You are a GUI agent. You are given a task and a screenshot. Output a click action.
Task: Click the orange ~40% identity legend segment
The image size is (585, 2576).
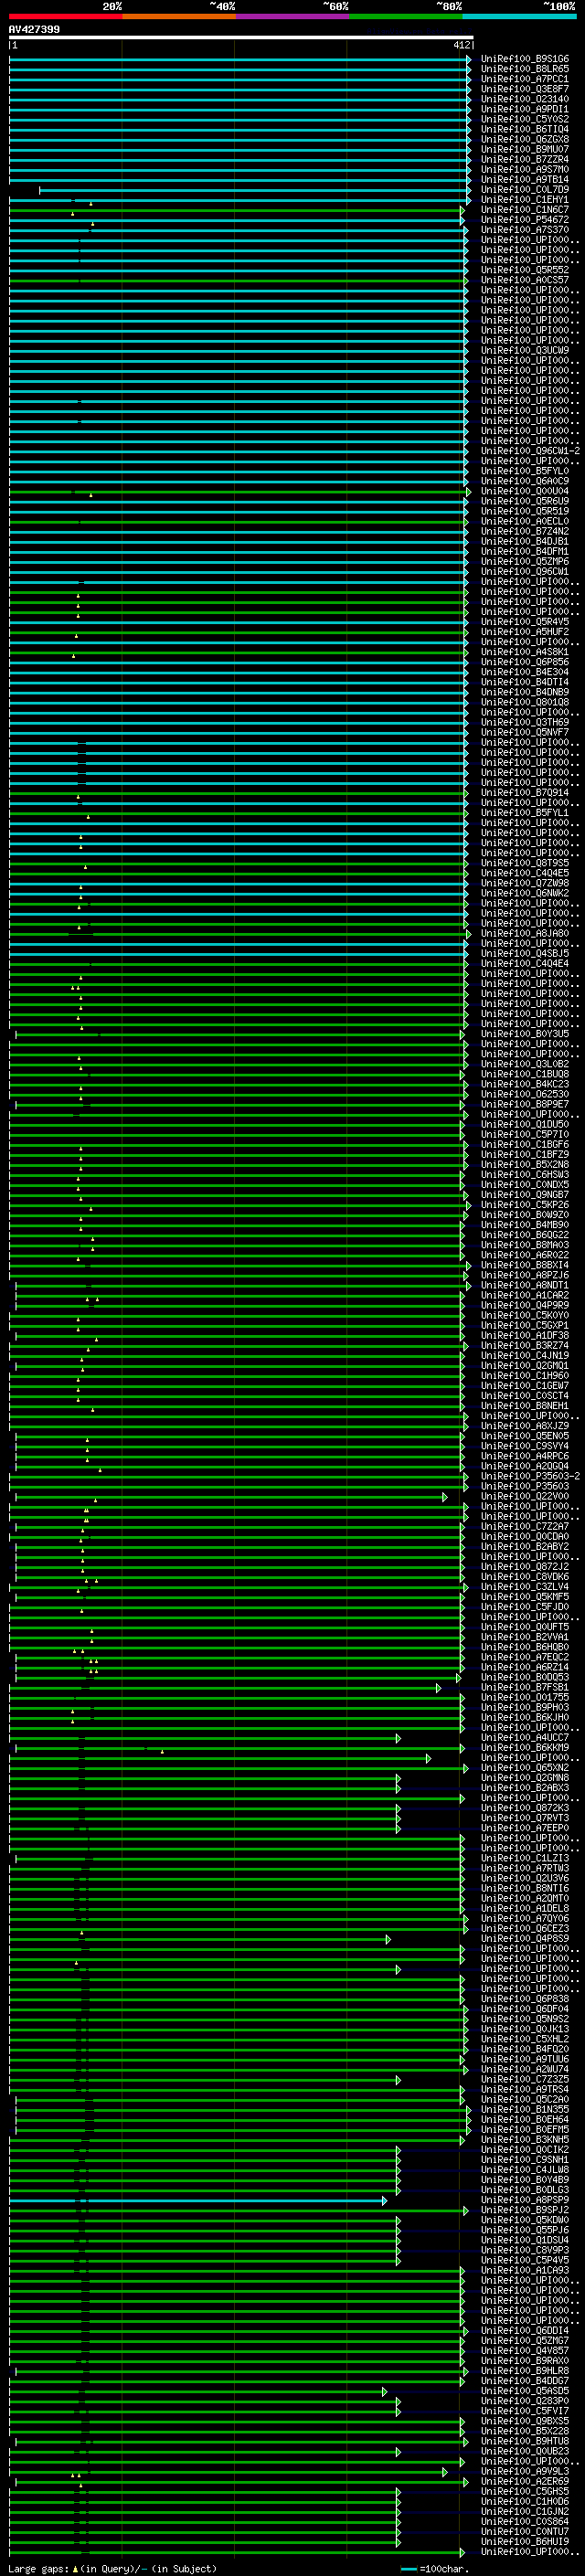pos(179,16)
